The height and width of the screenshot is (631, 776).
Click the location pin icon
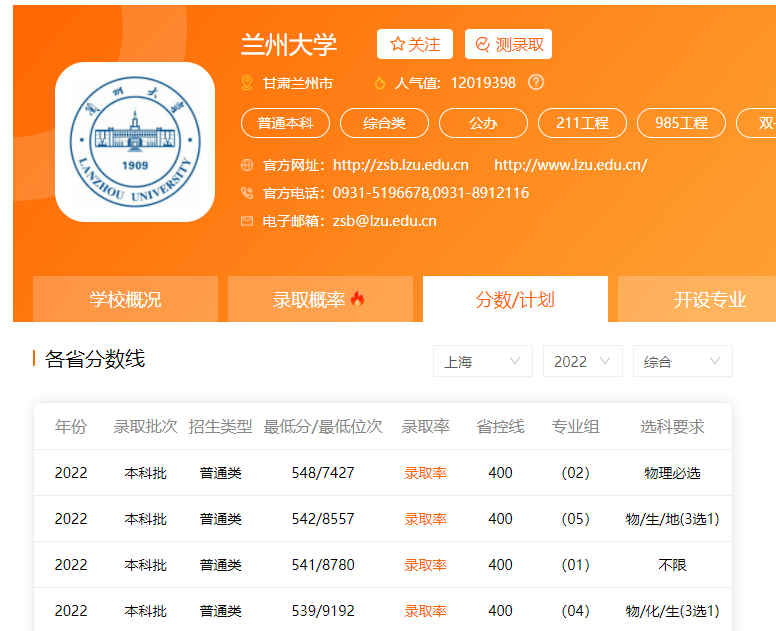tap(246, 83)
